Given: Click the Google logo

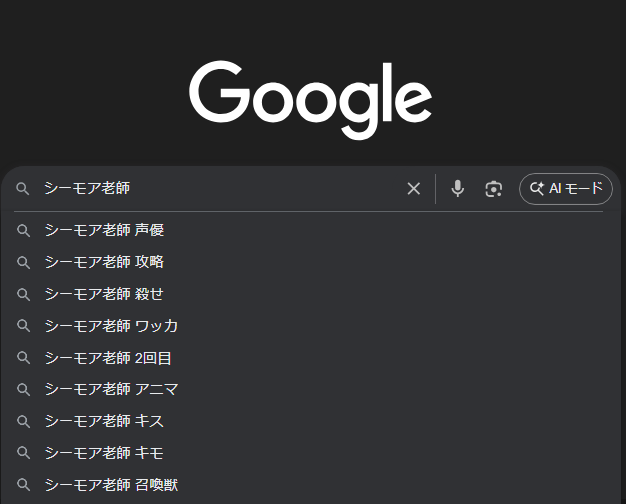Looking at the screenshot, I should [x=311, y=99].
